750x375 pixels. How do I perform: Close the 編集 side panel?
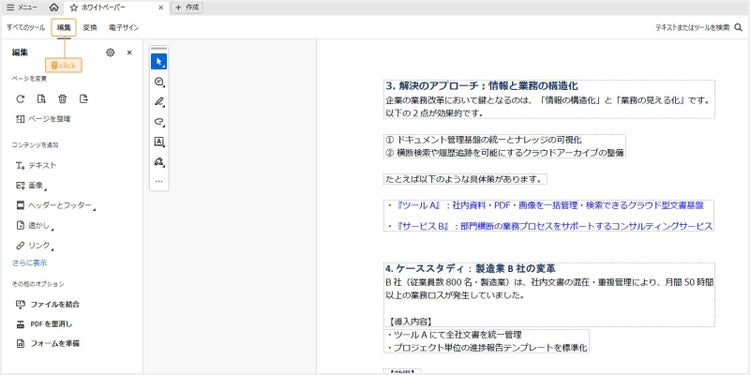coord(129,53)
